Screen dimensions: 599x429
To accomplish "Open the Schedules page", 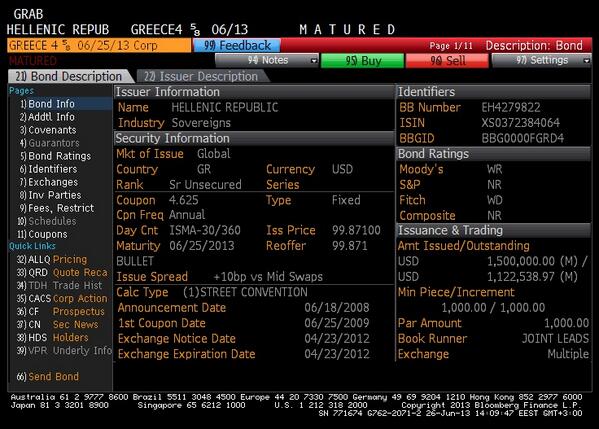I will [x=47, y=221].
